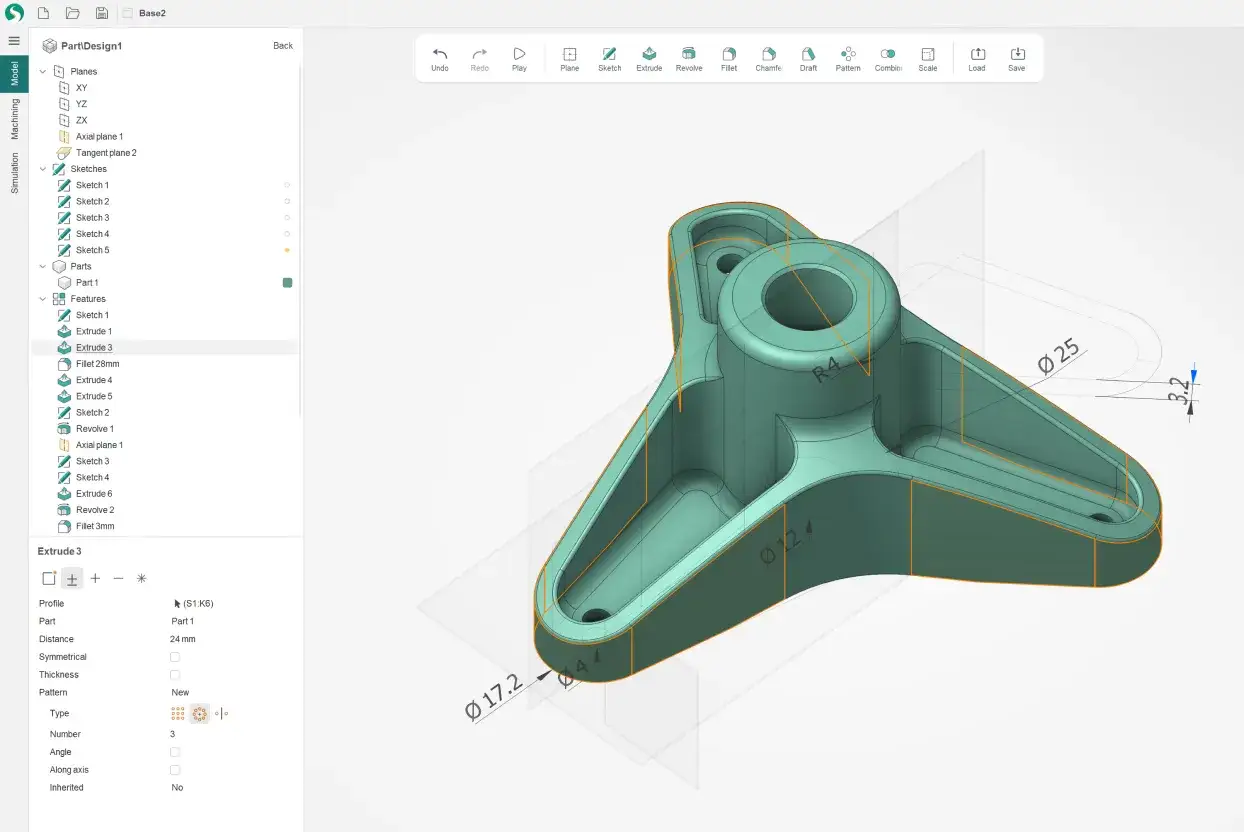Switch to the Machining tab
This screenshot has height=832, width=1244.
click(x=14, y=119)
